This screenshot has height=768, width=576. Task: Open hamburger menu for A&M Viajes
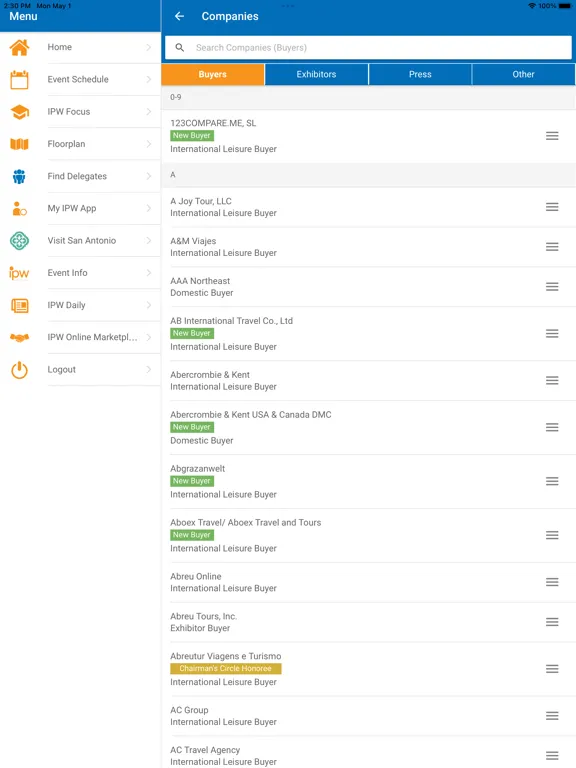pyautogui.click(x=552, y=247)
